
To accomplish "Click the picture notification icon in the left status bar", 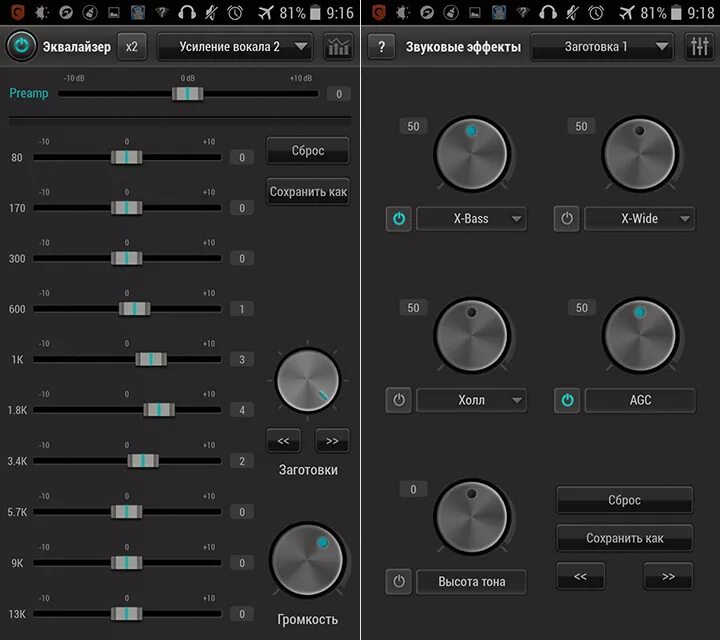I will 114,13.
